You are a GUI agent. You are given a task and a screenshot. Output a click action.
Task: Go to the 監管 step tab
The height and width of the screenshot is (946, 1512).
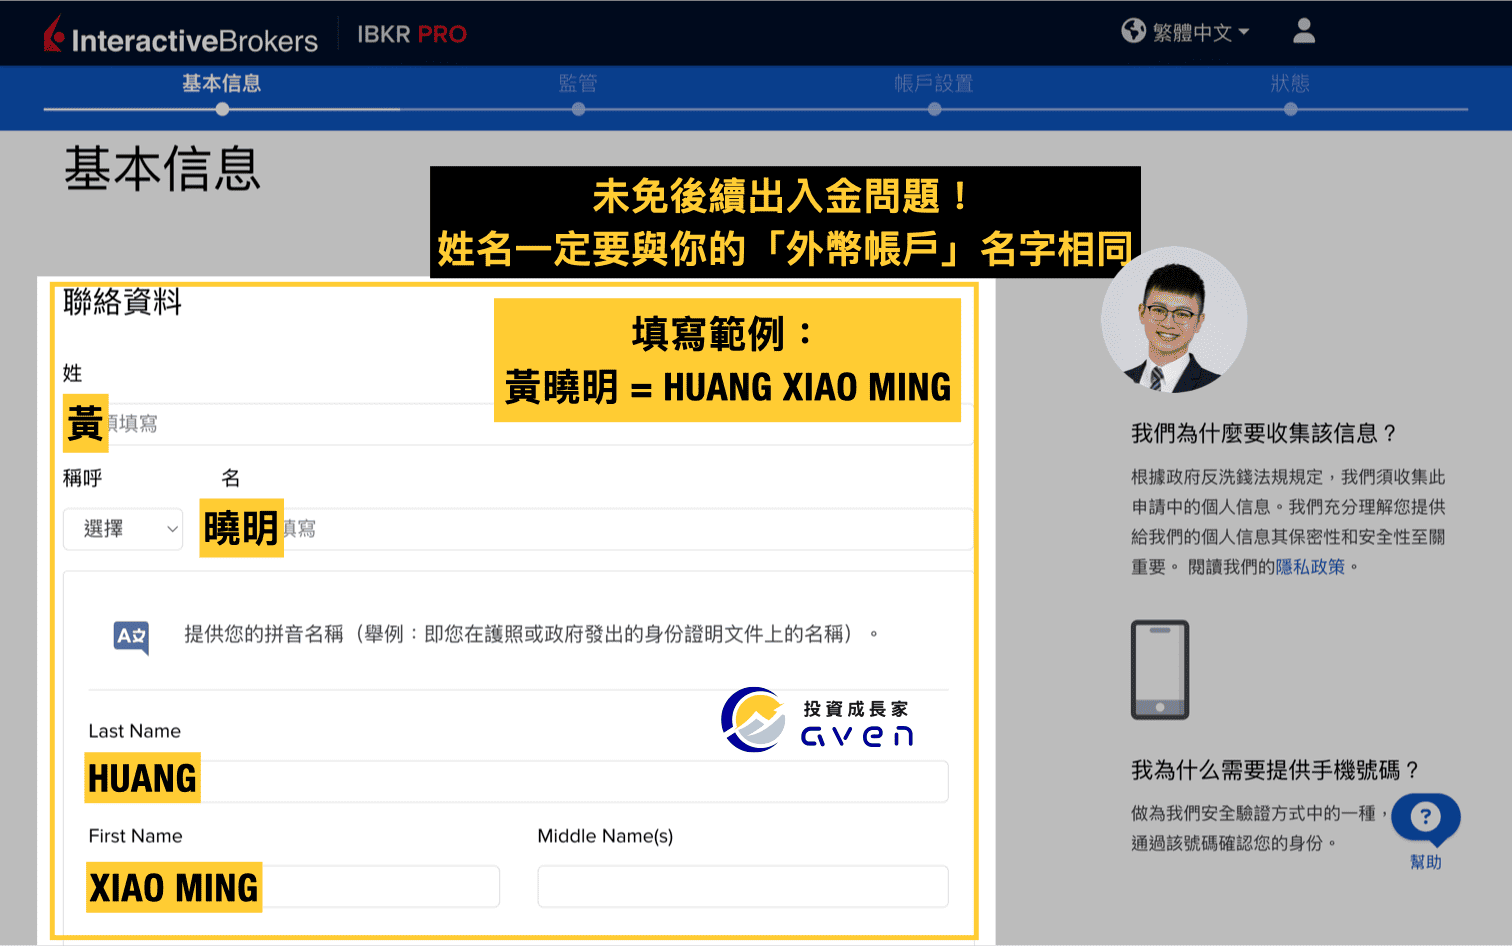tap(578, 84)
